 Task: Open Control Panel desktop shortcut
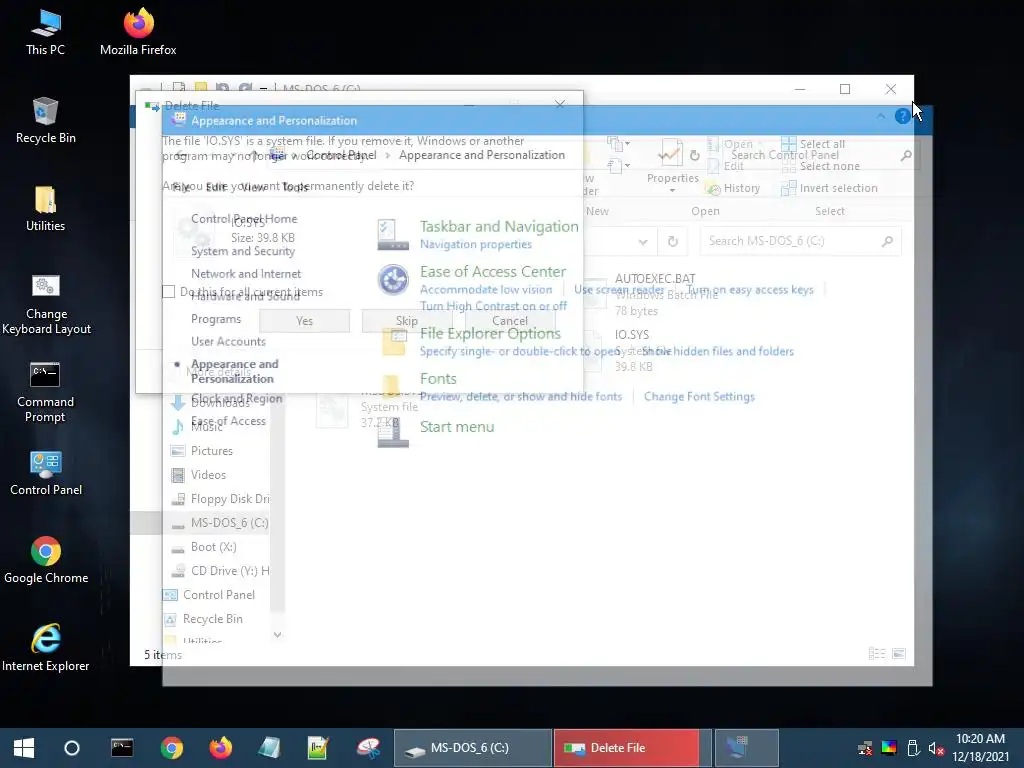(46, 473)
